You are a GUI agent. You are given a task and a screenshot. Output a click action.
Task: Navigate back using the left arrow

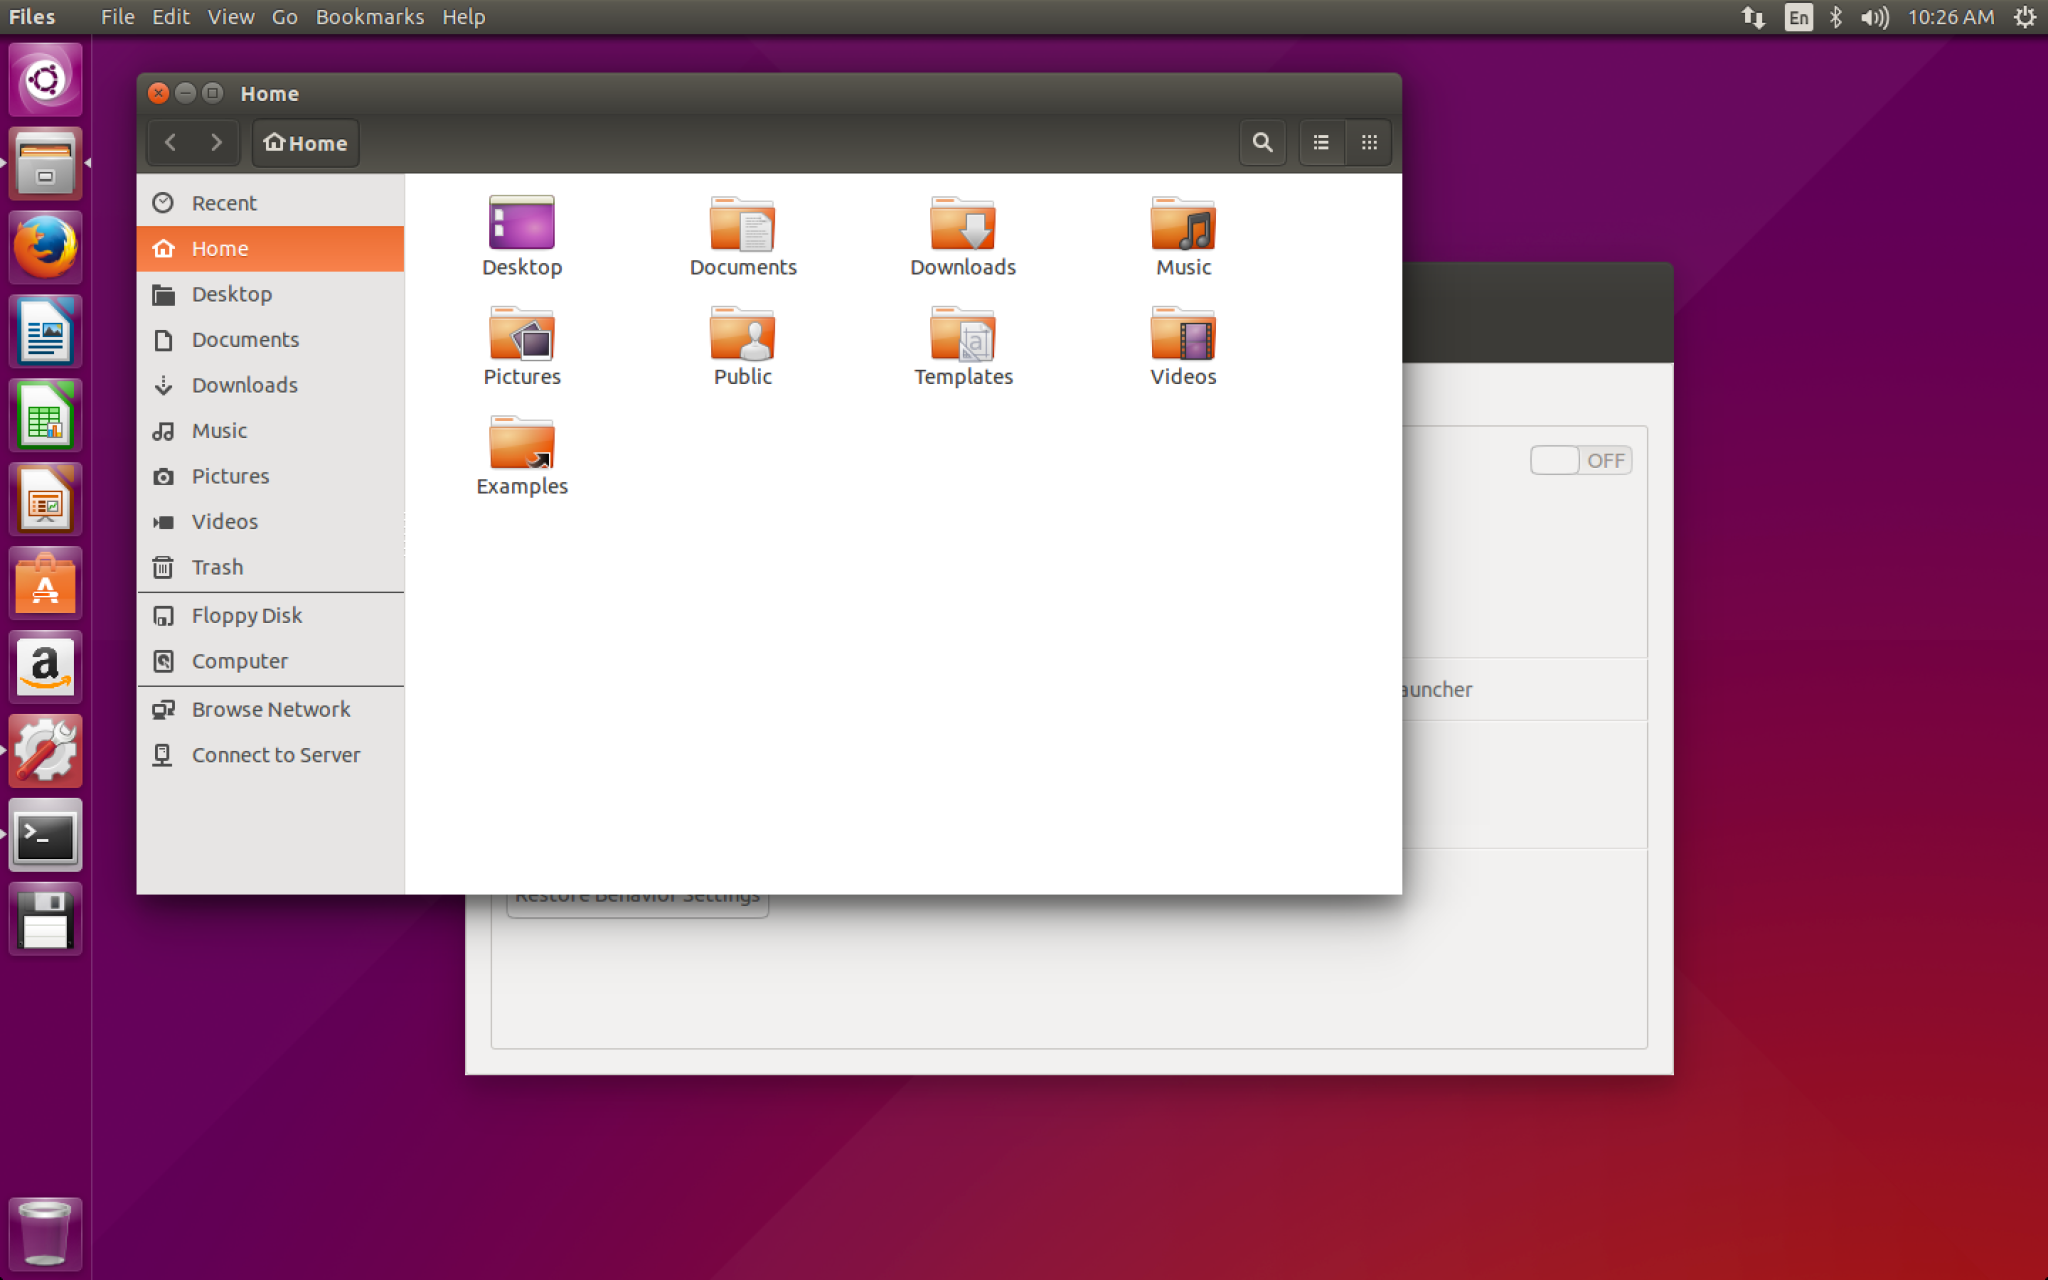coord(170,142)
